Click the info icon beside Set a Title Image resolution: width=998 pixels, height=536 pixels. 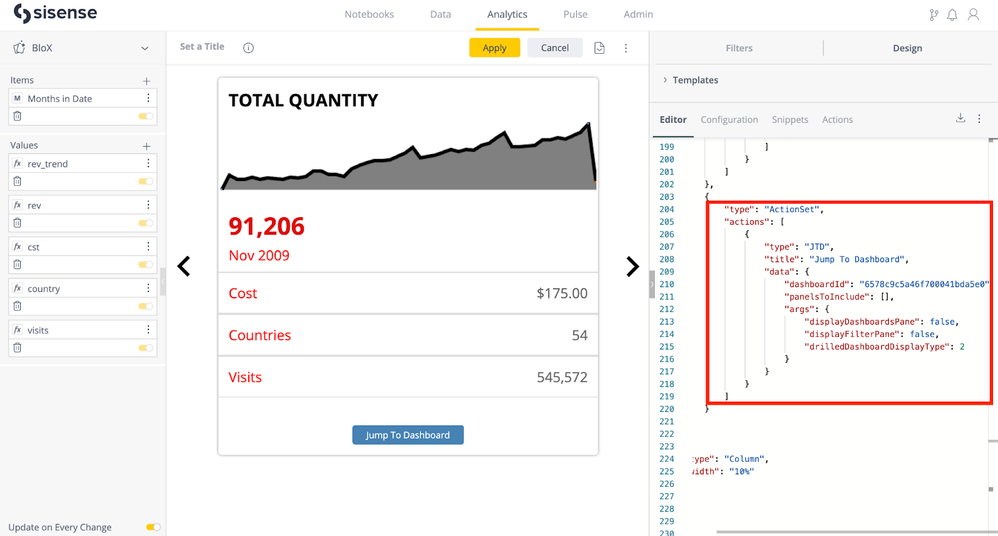pos(248,48)
